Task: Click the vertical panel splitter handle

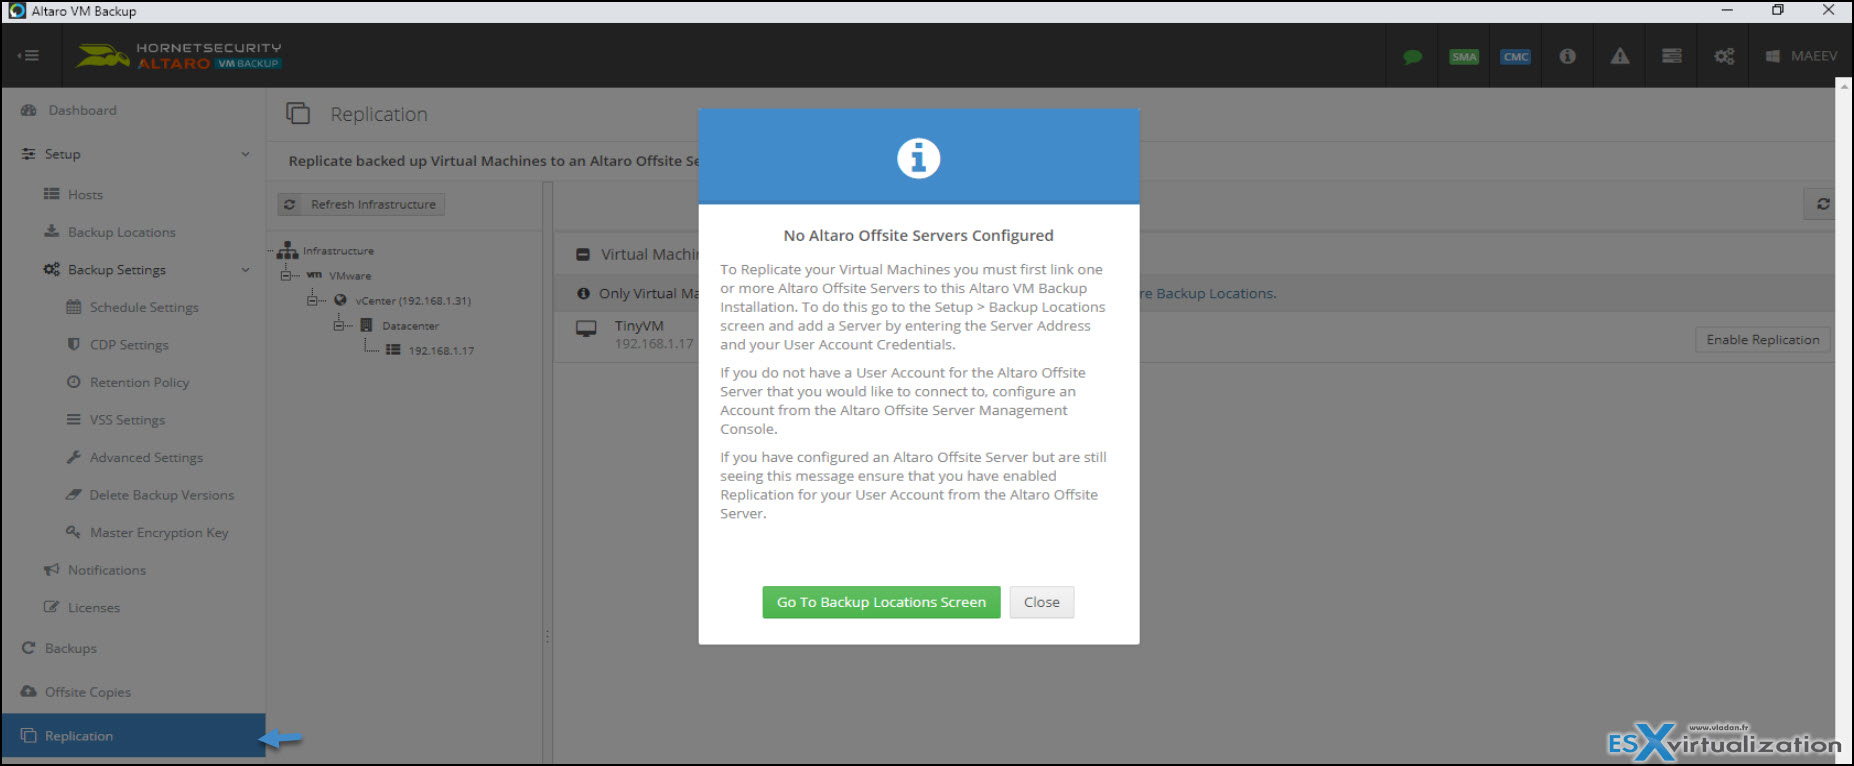Action: (x=547, y=636)
